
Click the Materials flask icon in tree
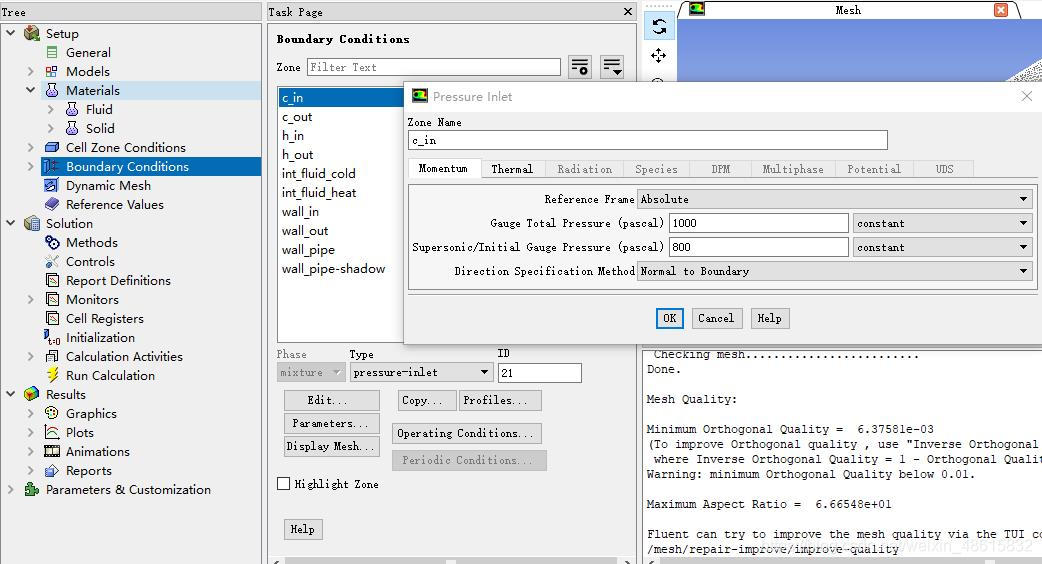pyautogui.click(x=53, y=91)
